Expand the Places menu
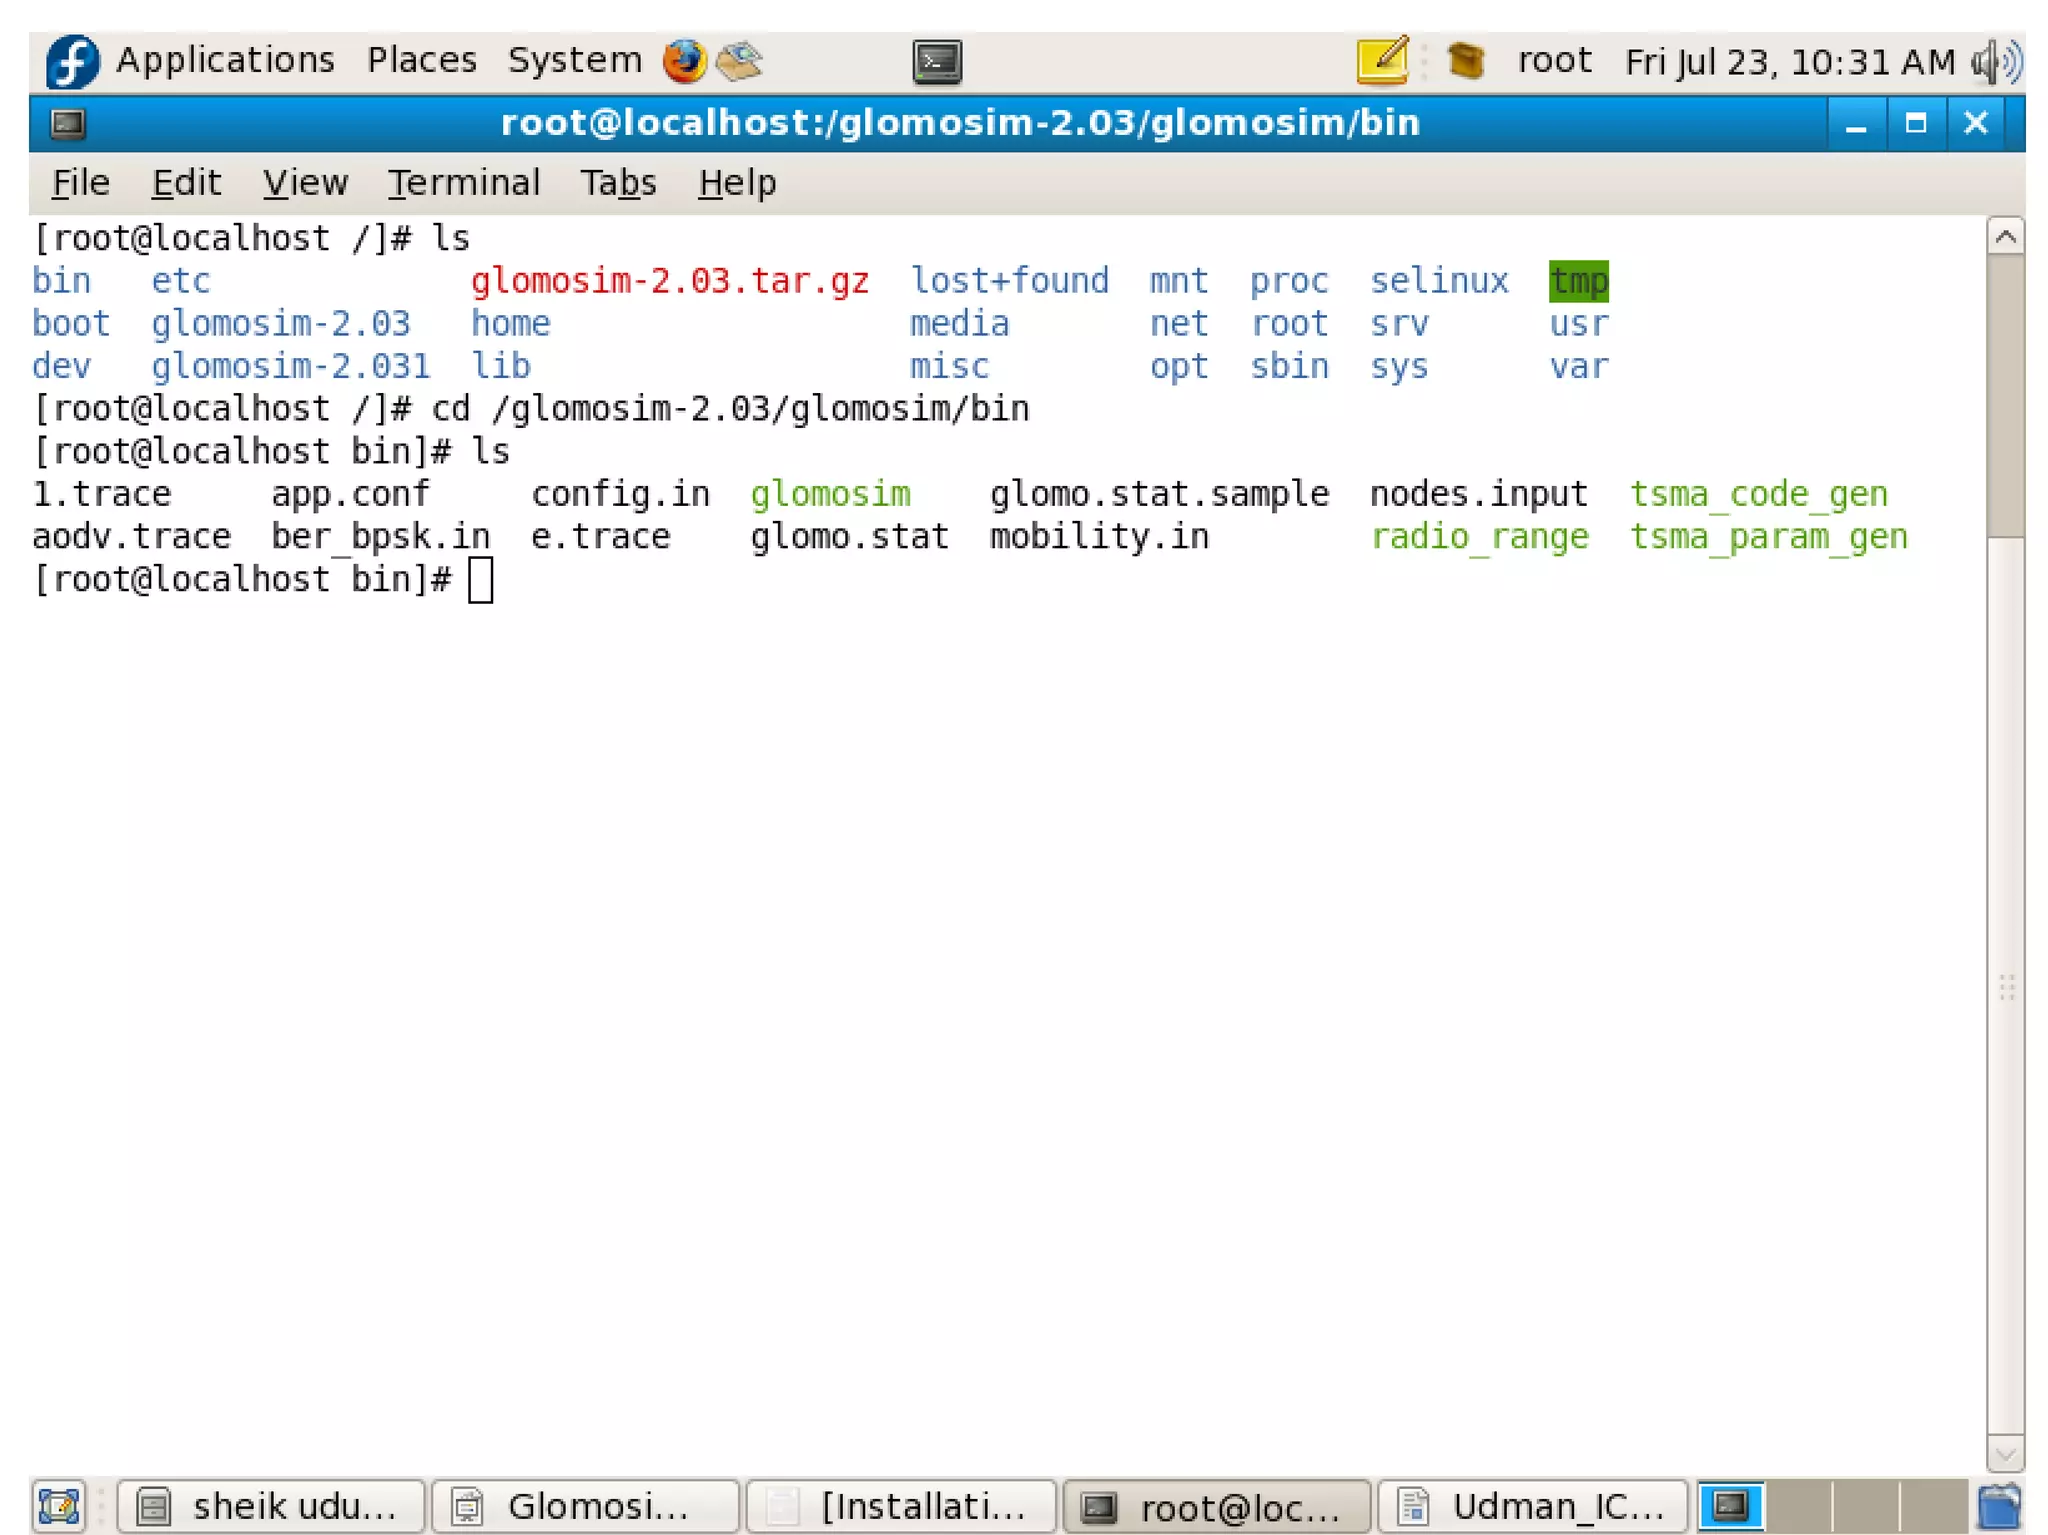This screenshot has height=1535, width=2048. 421,60
